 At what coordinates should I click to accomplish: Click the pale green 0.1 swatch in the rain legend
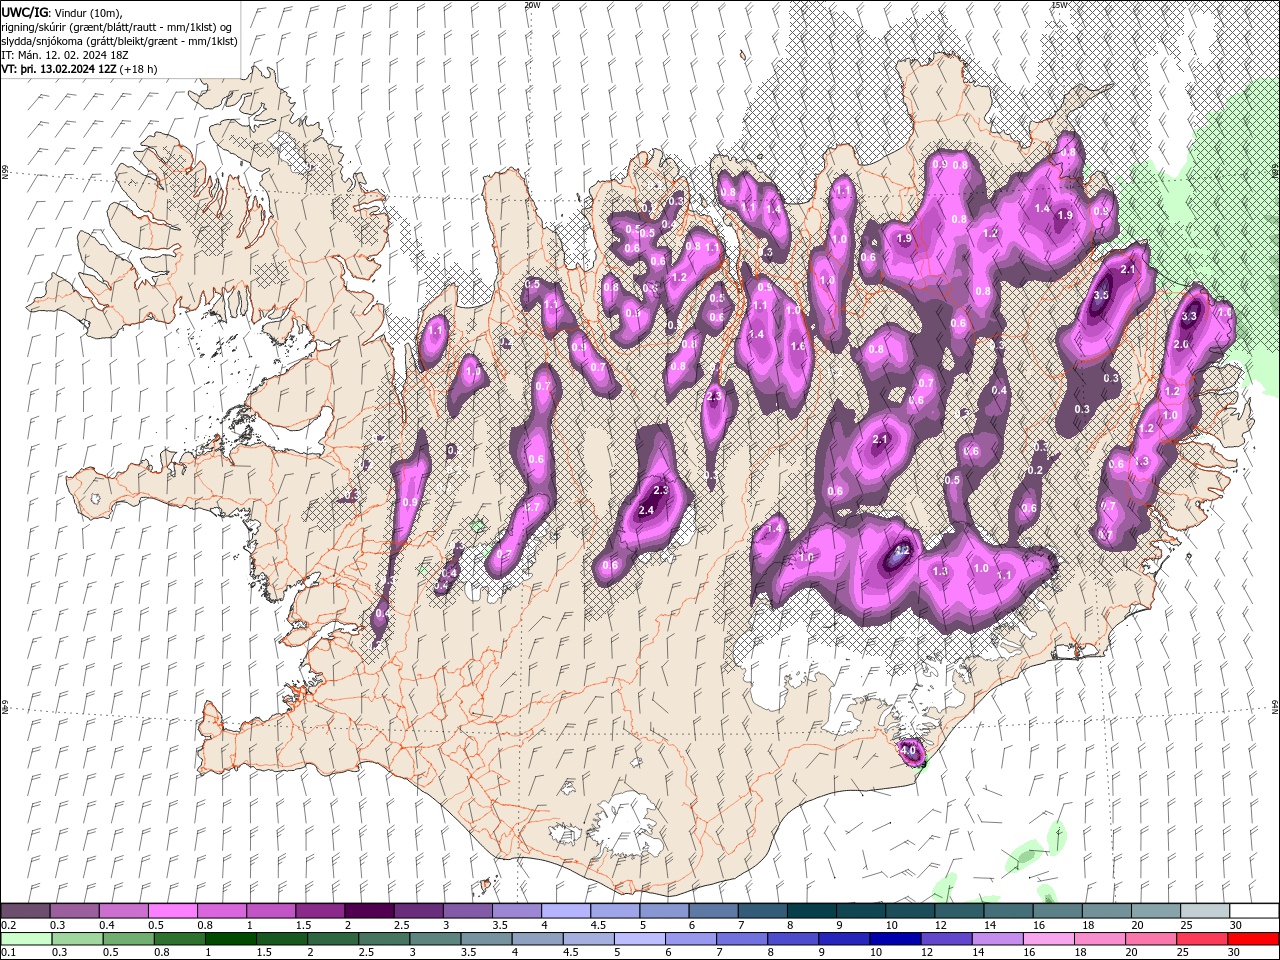tap(26, 939)
